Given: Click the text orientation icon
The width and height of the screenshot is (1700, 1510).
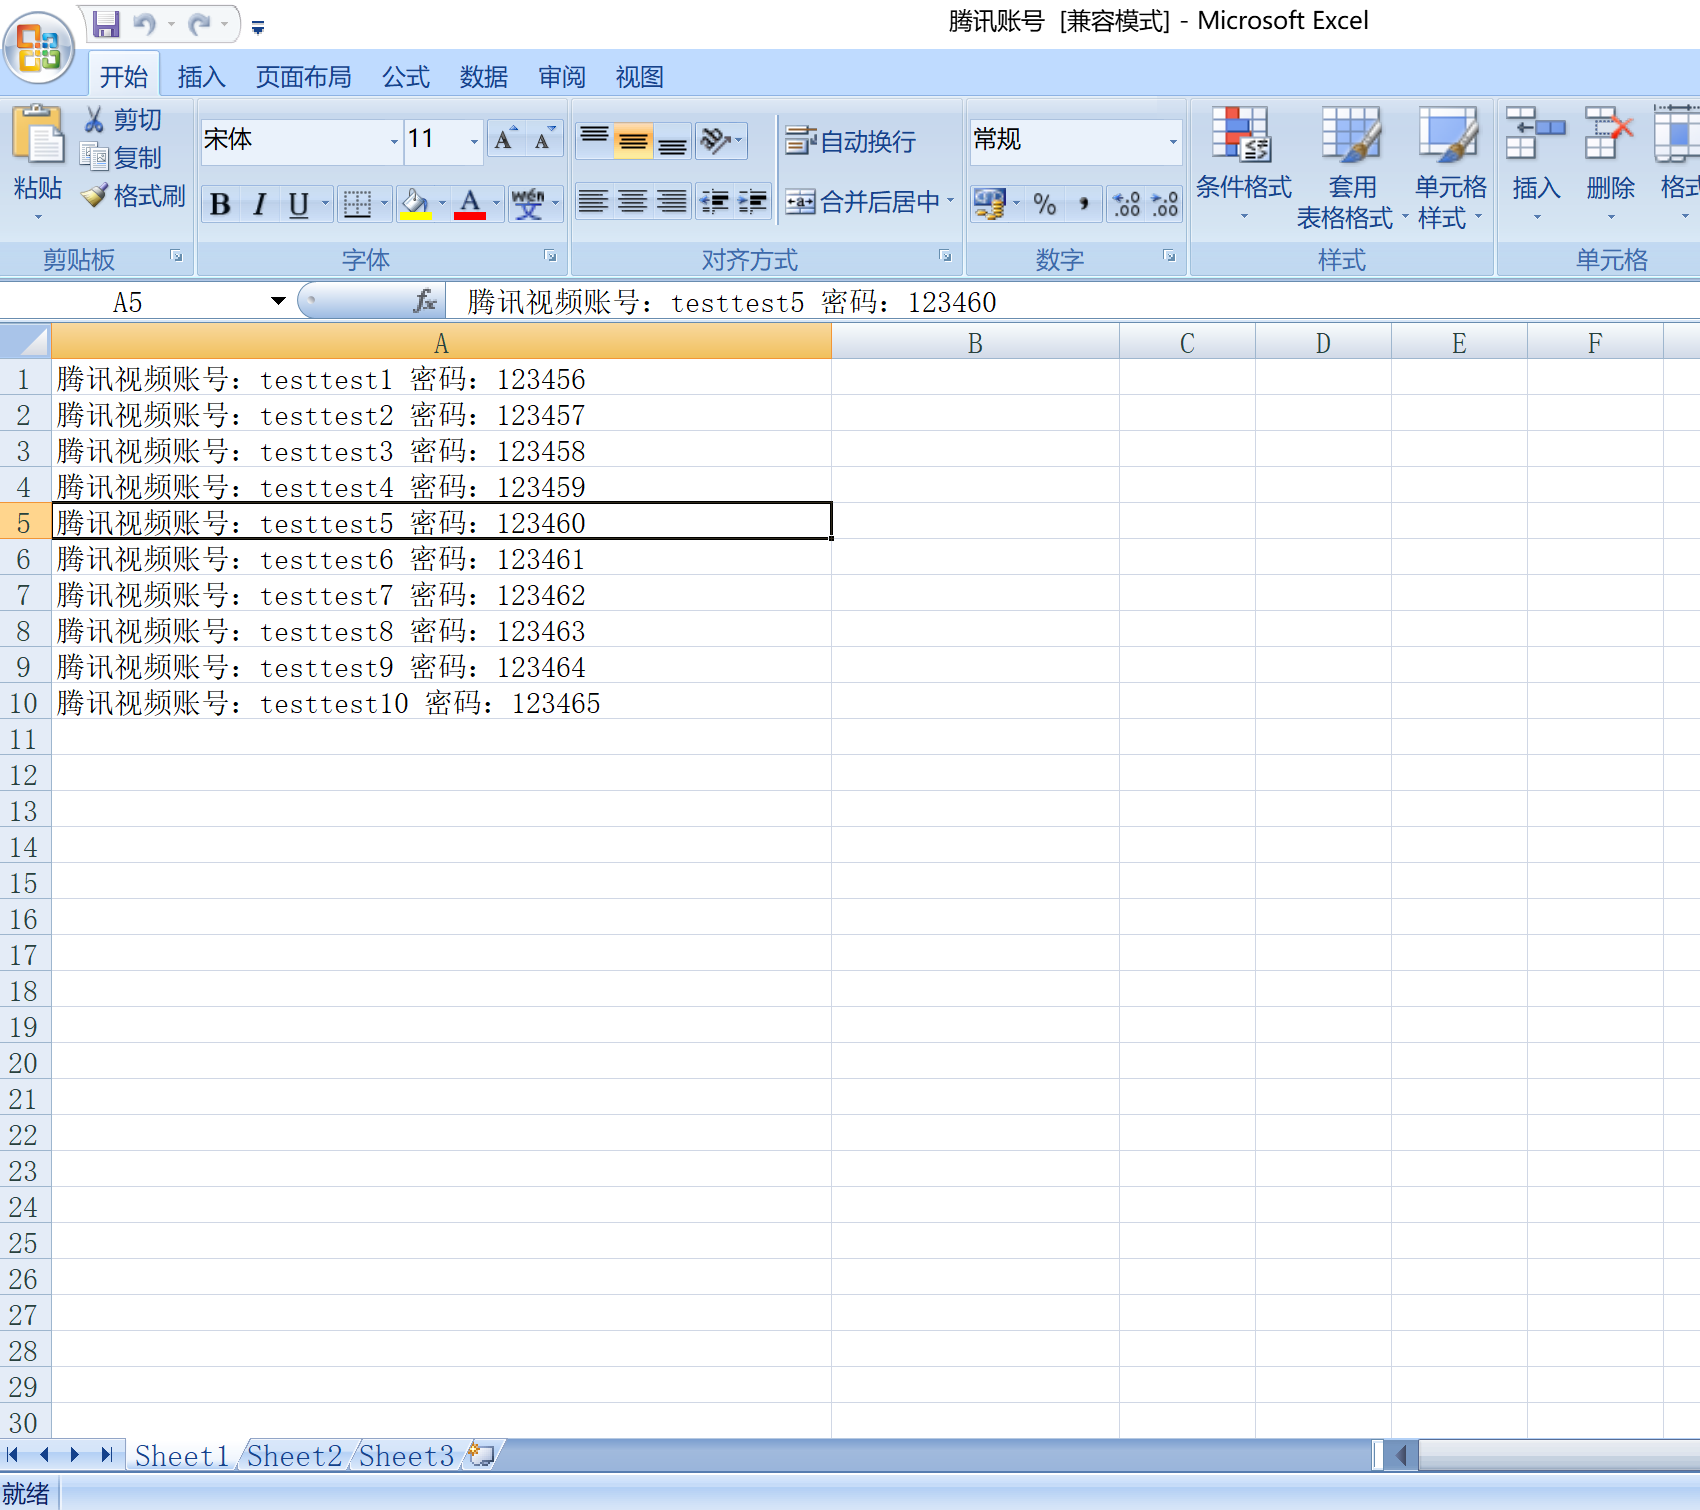Looking at the screenshot, I should point(716,140).
